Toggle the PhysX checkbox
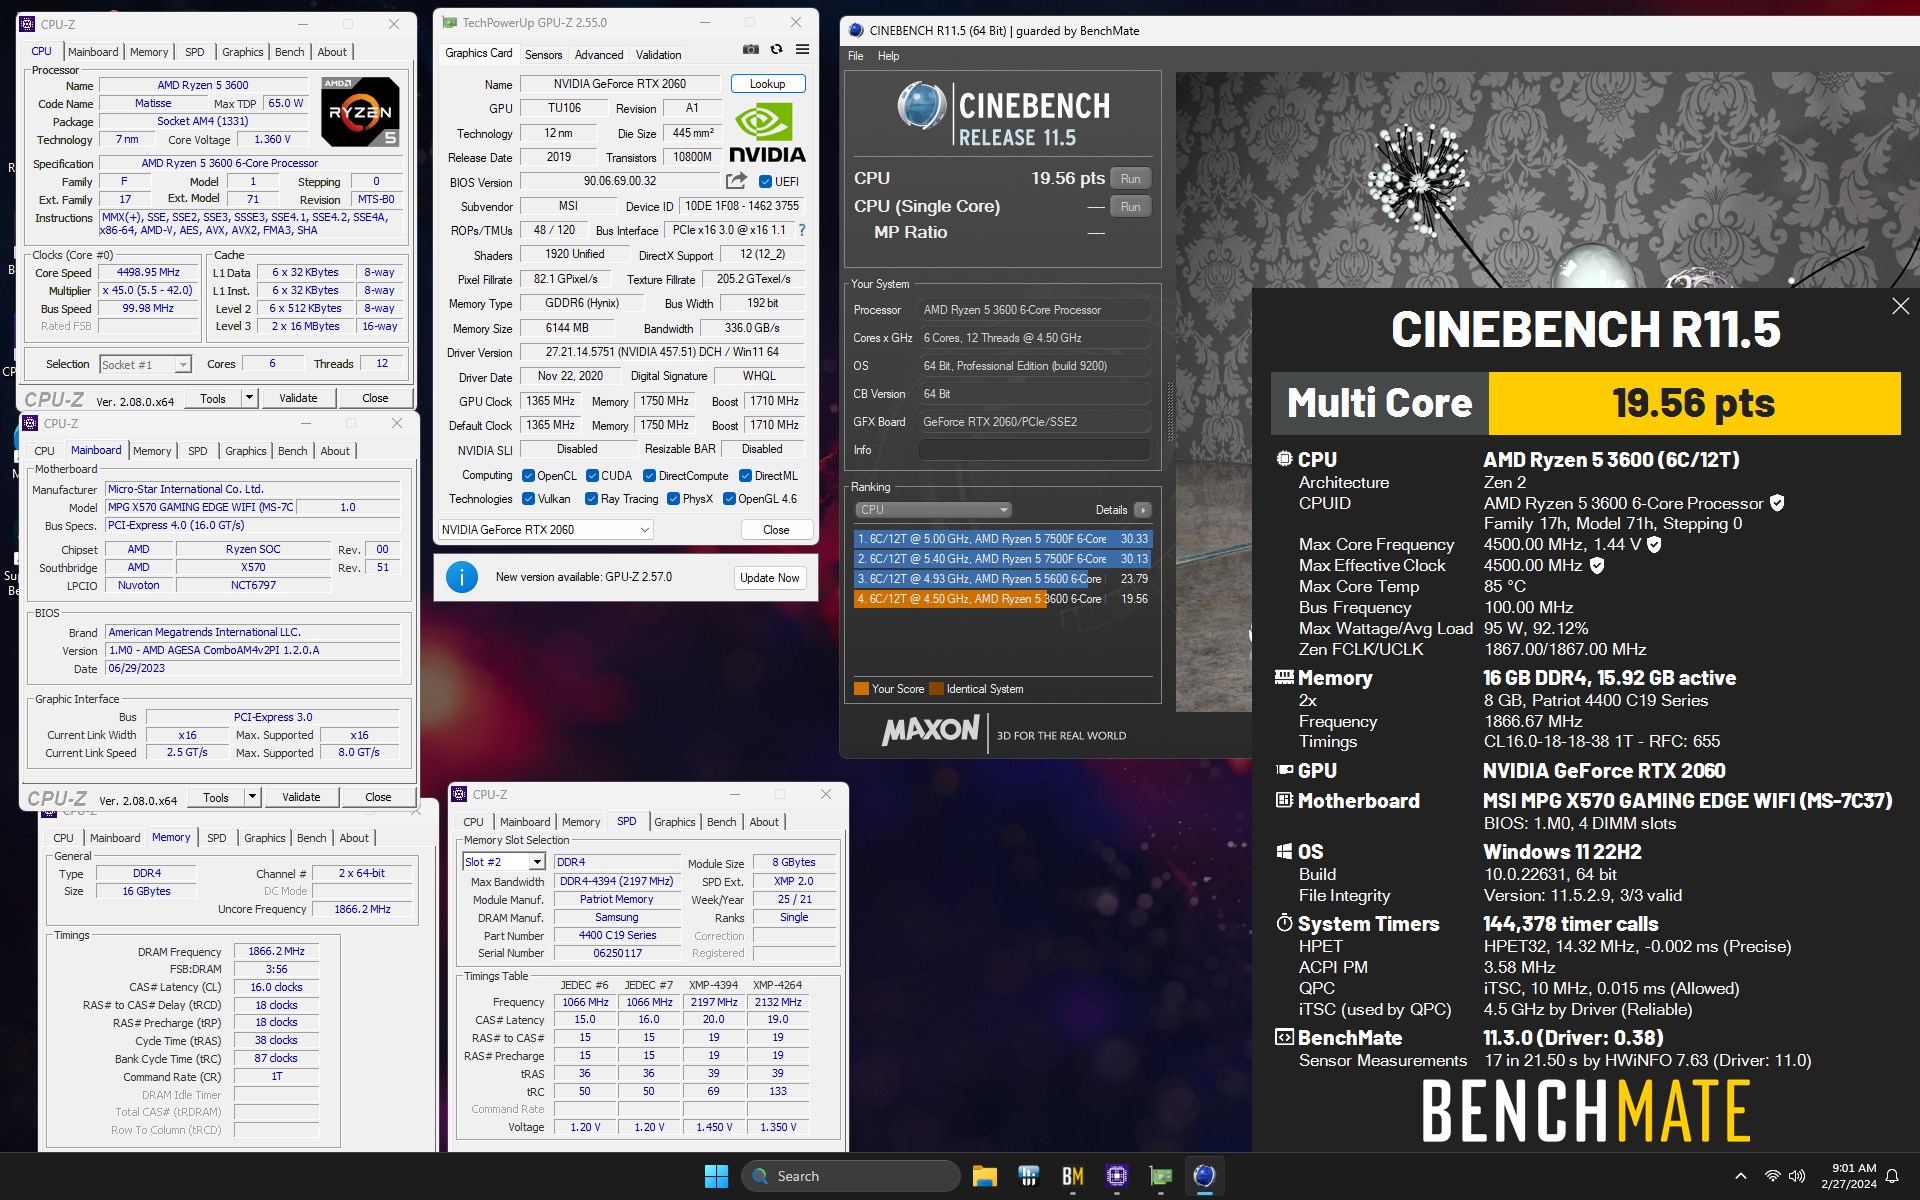Viewport: 1920px width, 1200px height. tap(673, 499)
